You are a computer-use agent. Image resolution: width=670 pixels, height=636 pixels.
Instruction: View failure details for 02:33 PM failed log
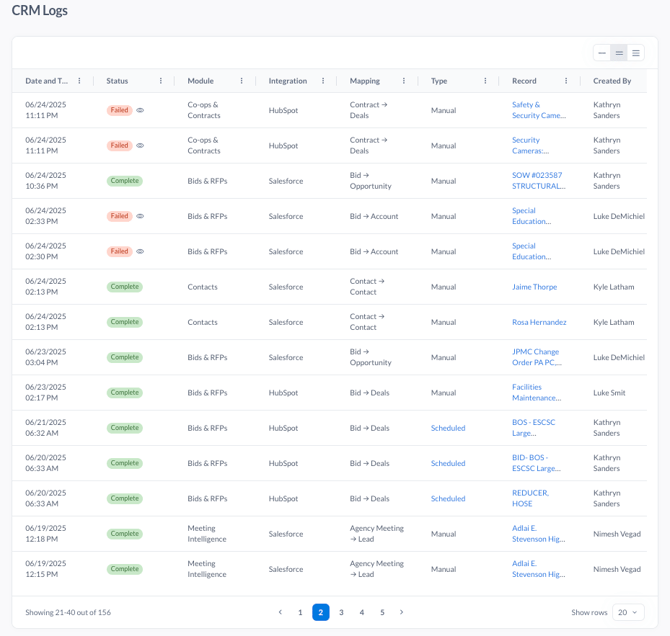(140, 216)
